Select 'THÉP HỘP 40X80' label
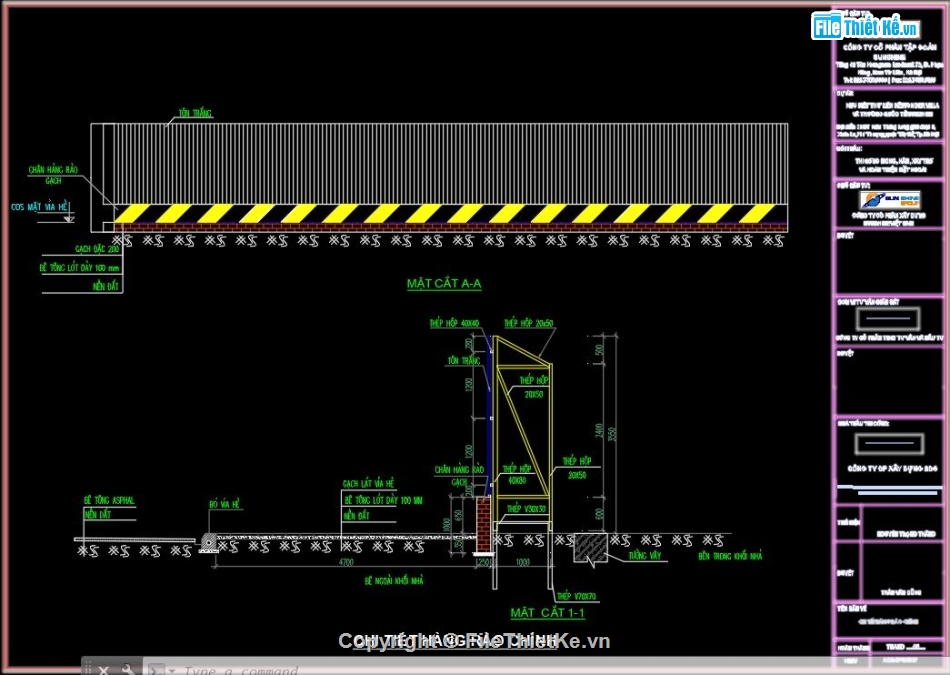This screenshot has height=675, width=950. coord(517,474)
